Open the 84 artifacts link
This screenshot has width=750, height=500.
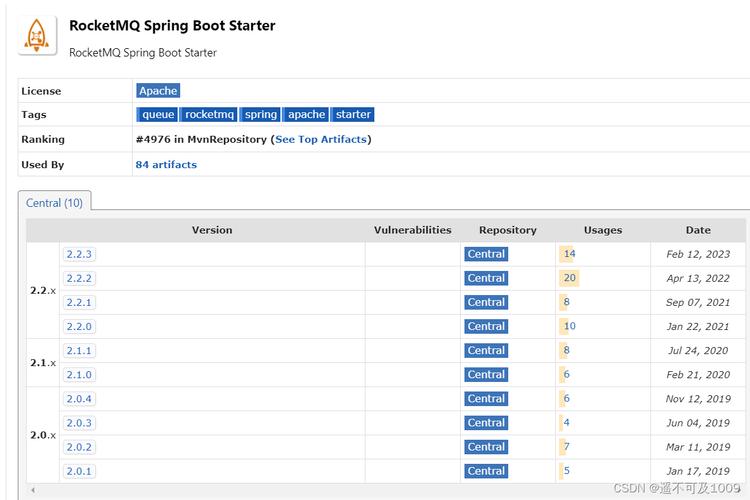pyautogui.click(x=166, y=164)
